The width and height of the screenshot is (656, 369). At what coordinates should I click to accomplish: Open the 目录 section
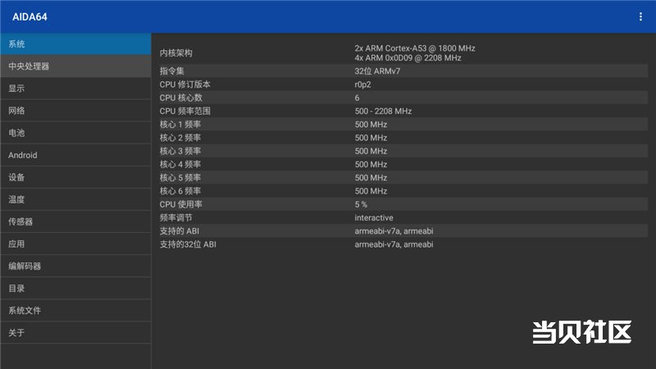(76, 288)
